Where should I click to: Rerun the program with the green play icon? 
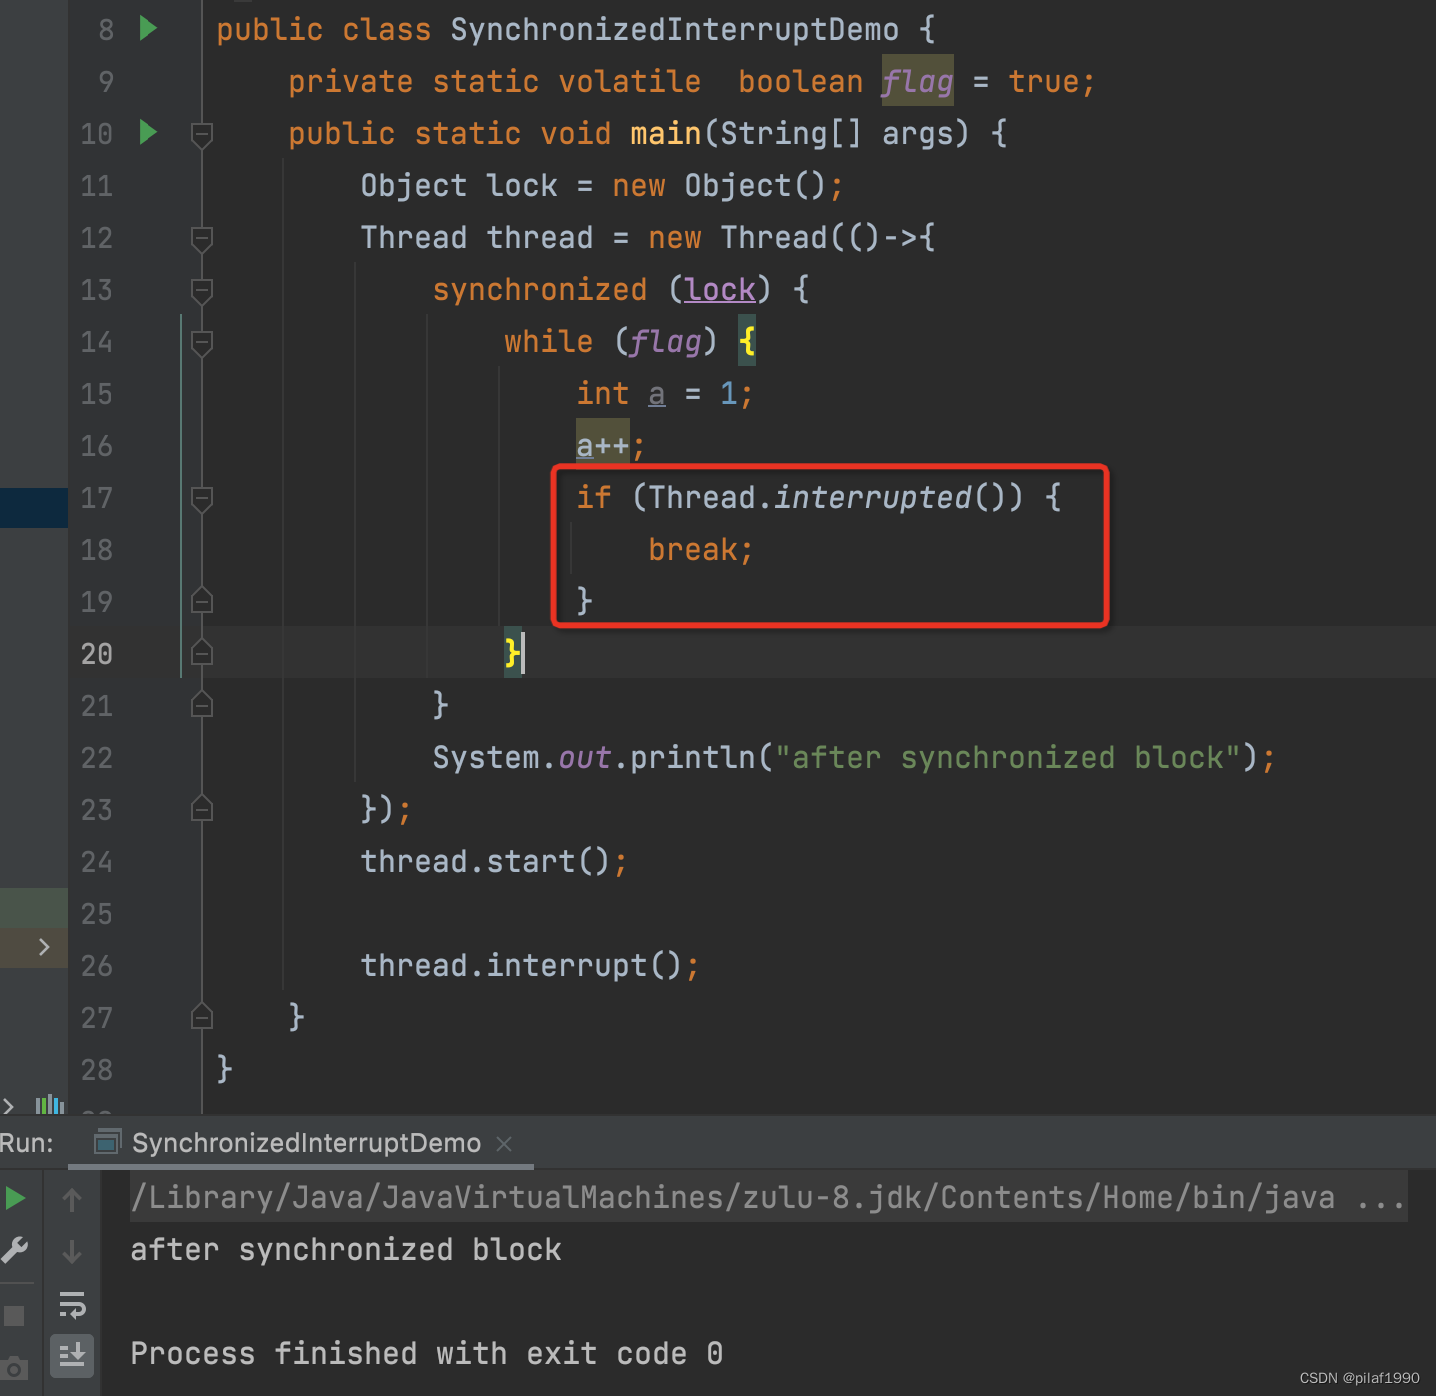click(x=15, y=1197)
